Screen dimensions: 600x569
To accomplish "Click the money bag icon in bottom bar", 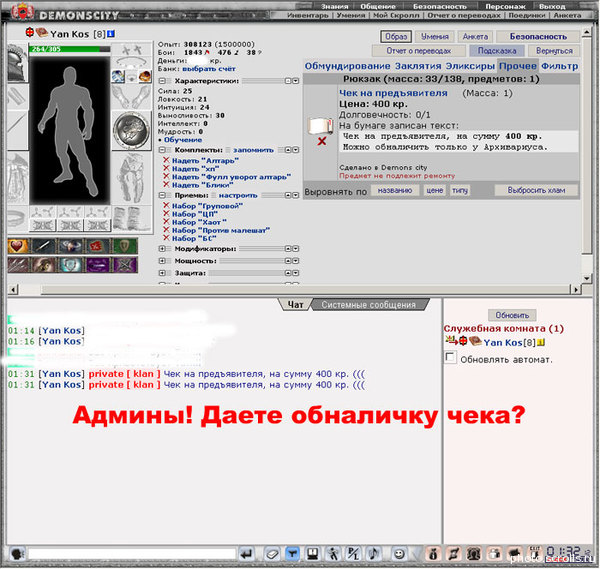I will click(433, 554).
